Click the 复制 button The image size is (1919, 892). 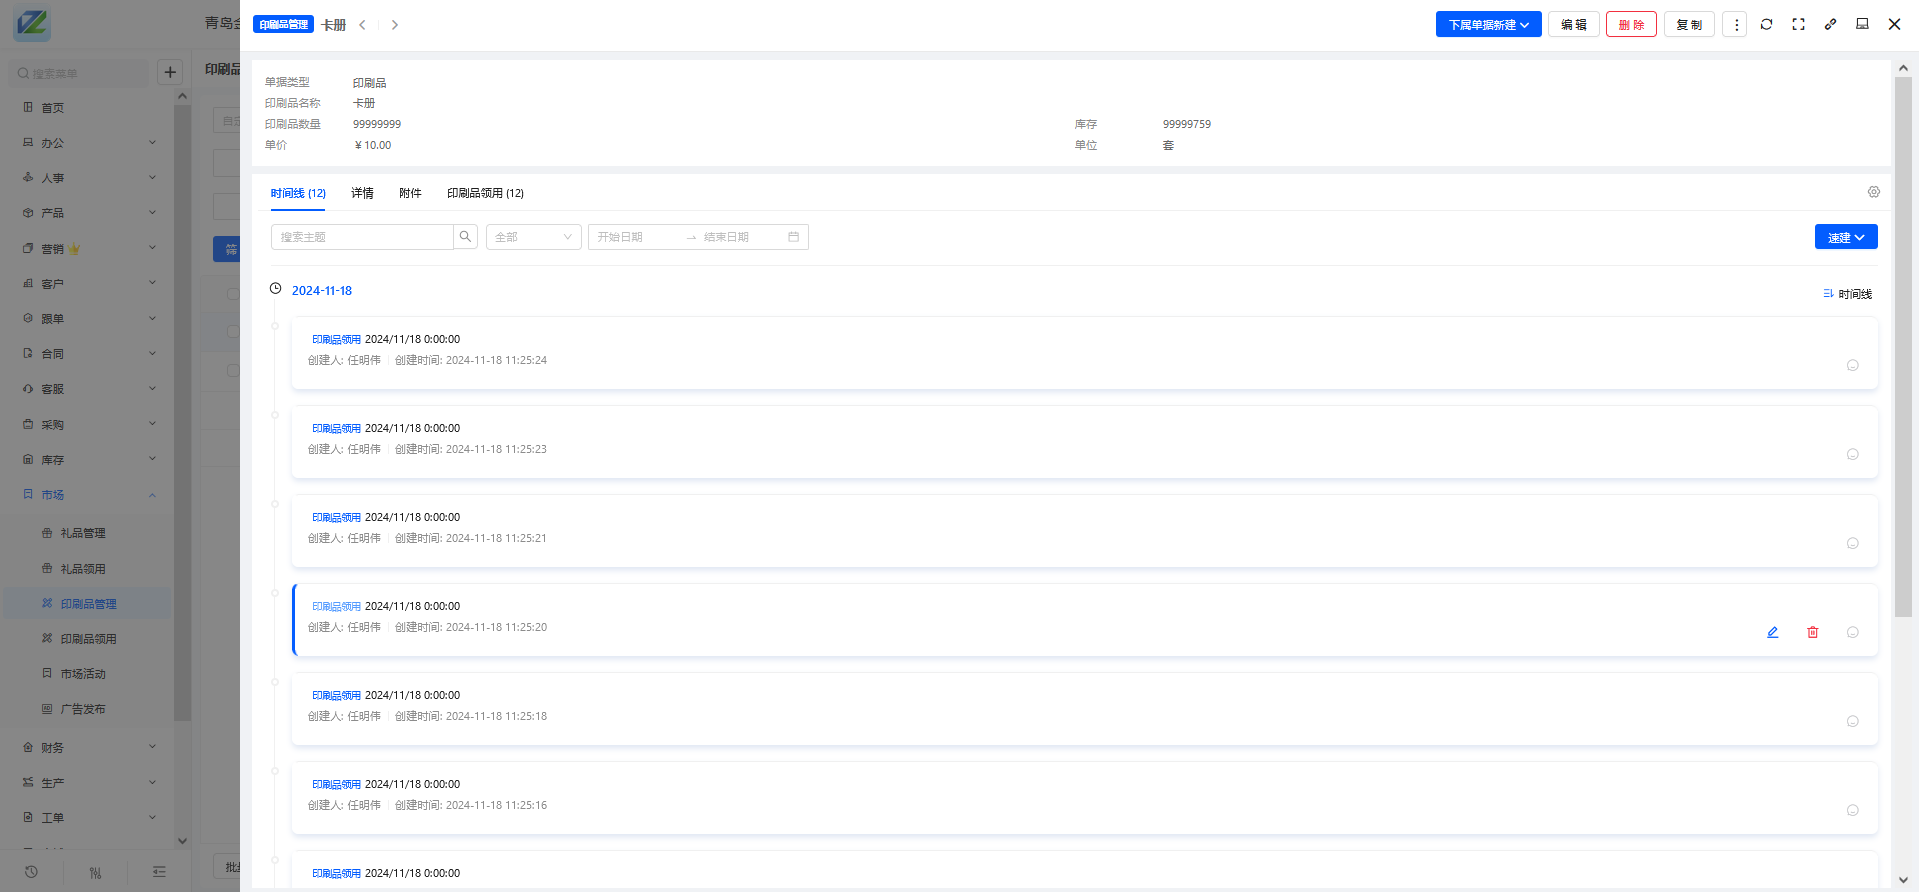(x=1689, y=24)
